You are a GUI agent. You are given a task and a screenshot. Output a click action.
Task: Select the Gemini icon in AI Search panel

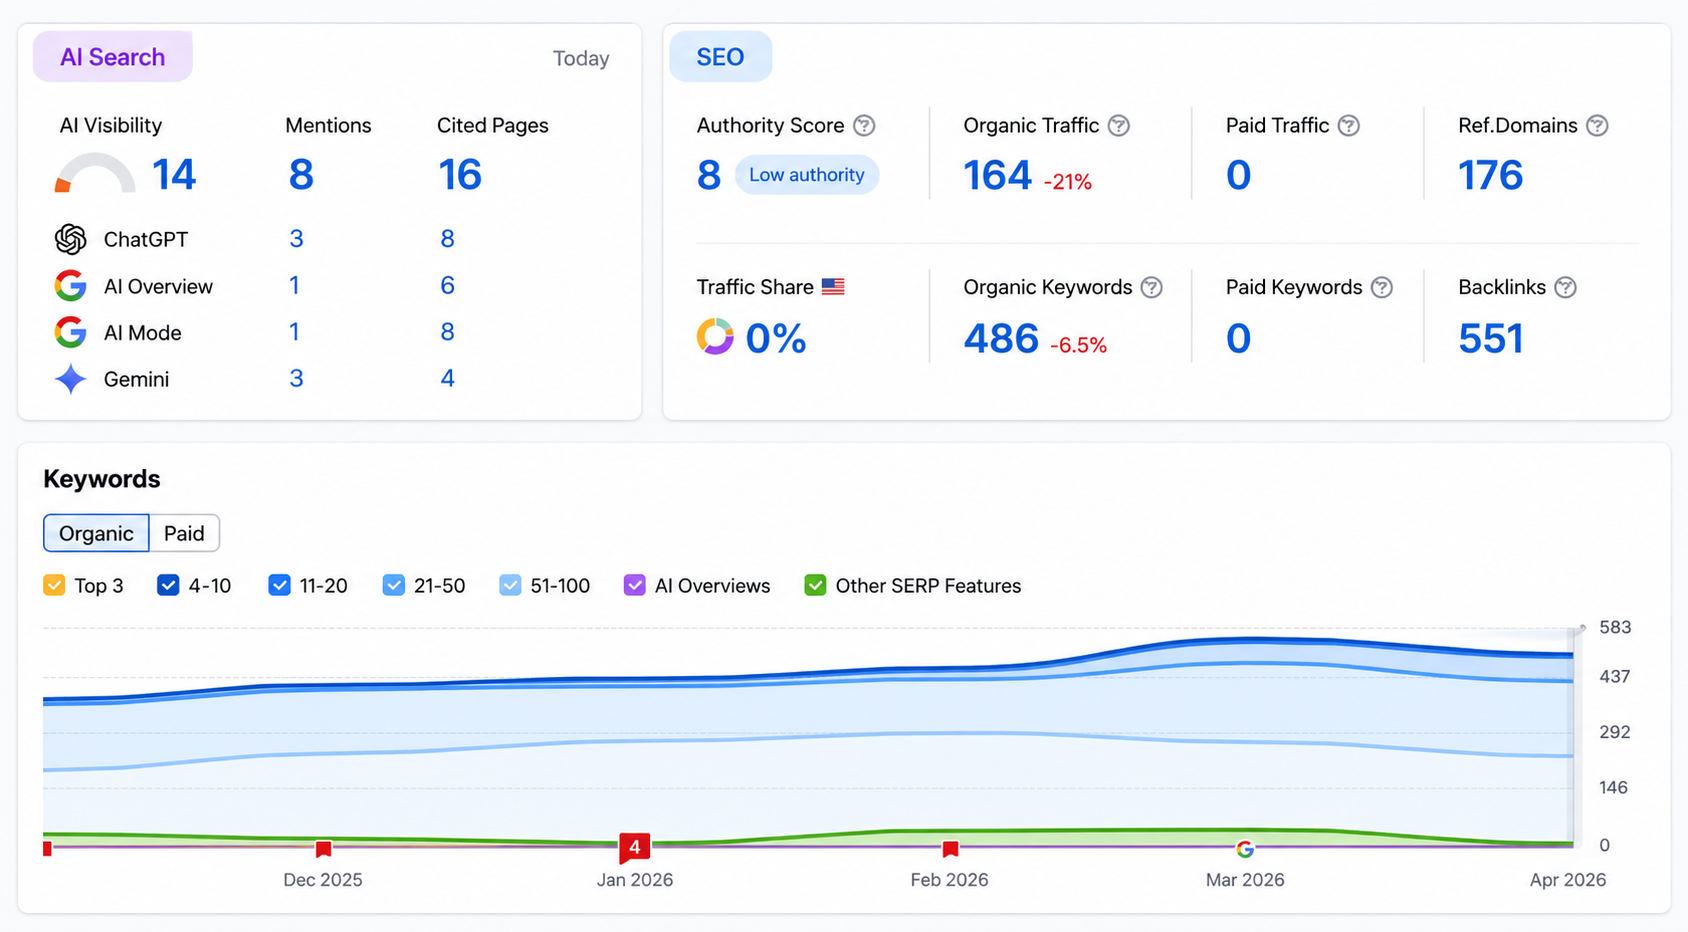point(69,379)
